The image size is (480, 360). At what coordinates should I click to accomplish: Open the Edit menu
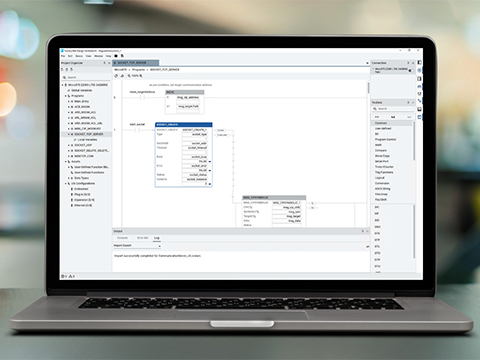point(70,56)
